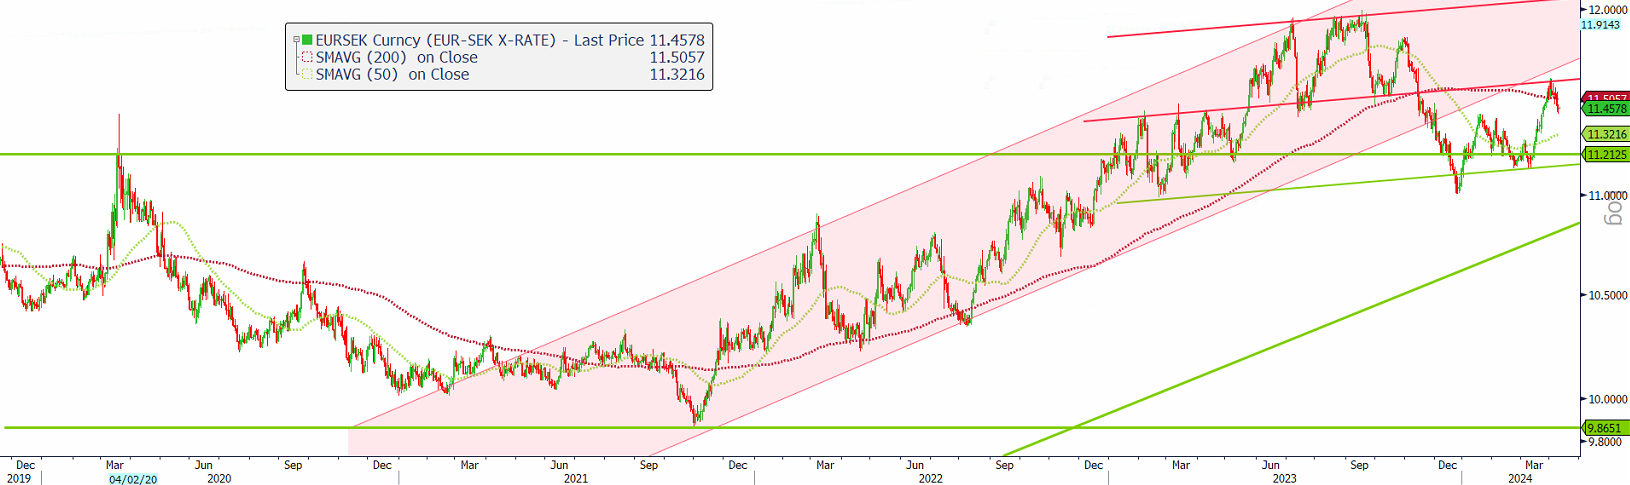This screenshot has width=1630, height=485.
Task: Click the 11.4578 last price value in legend
Action: 677,41
